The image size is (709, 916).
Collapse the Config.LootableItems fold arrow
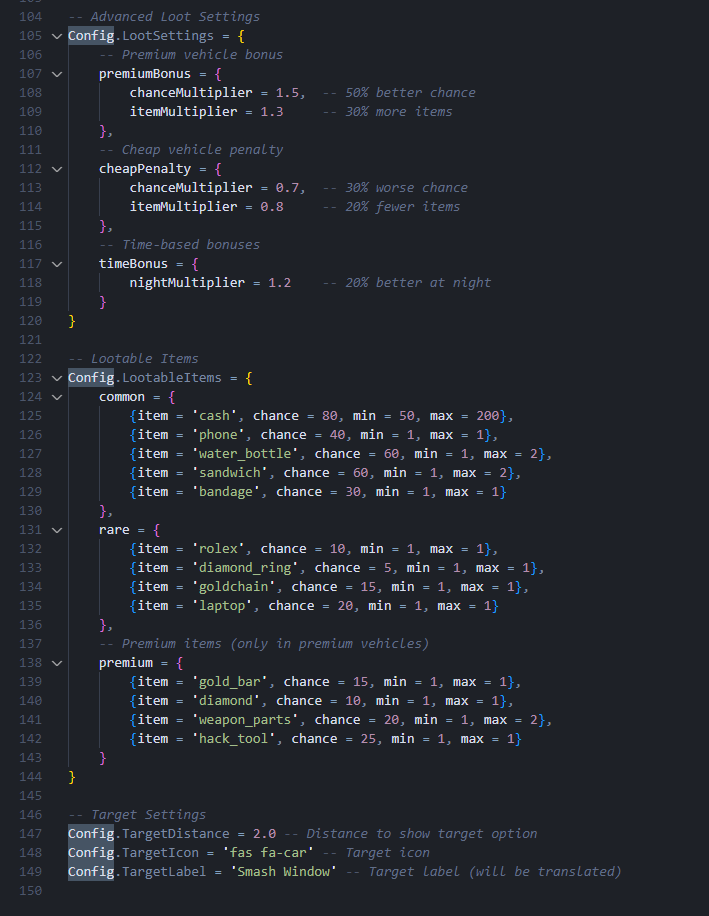coord(56,378)
